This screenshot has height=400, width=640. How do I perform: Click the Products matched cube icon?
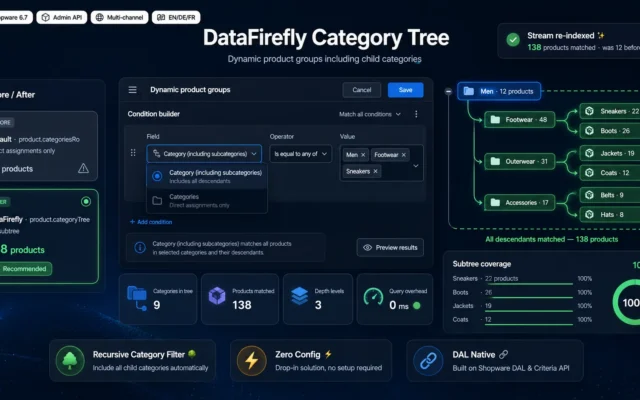click(x=217, y=296)
